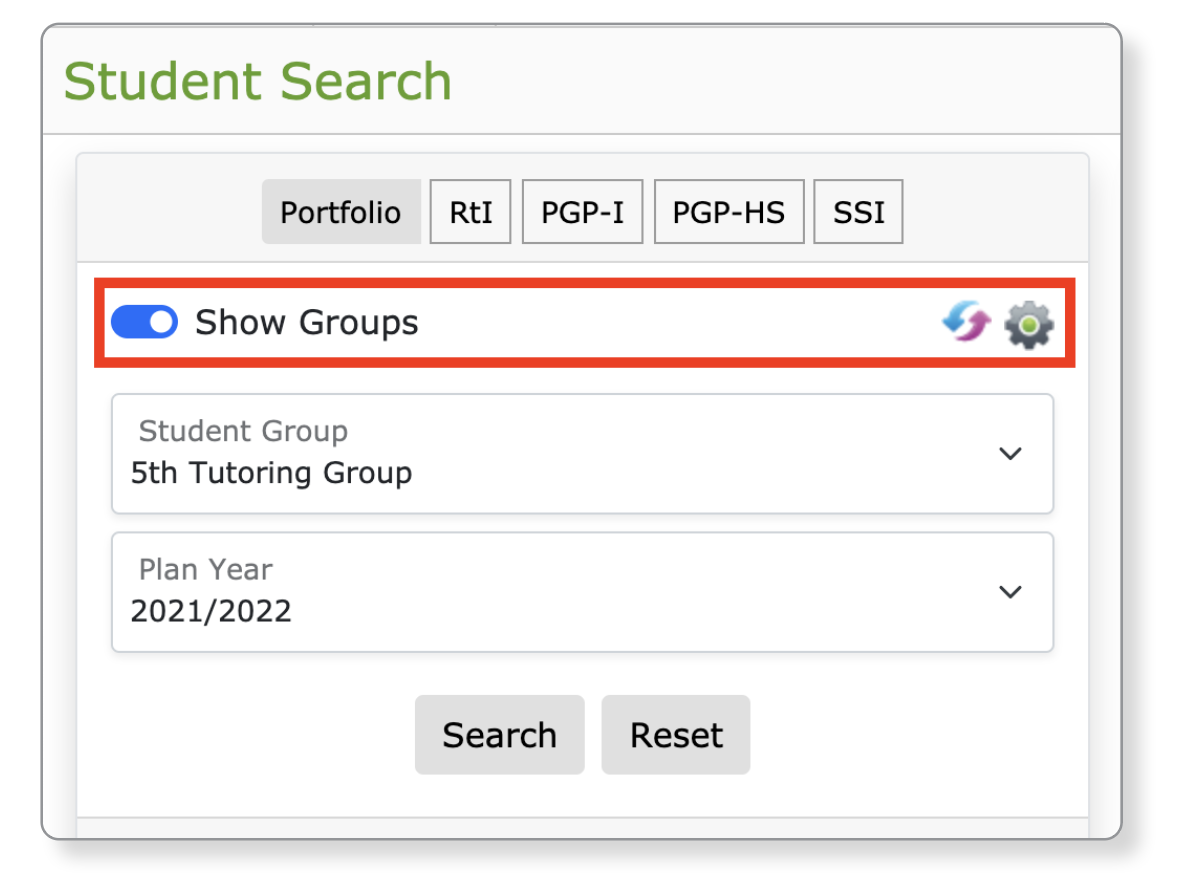Open the Plan Year dropdown
1186x874 pixels.
point(582,591)
